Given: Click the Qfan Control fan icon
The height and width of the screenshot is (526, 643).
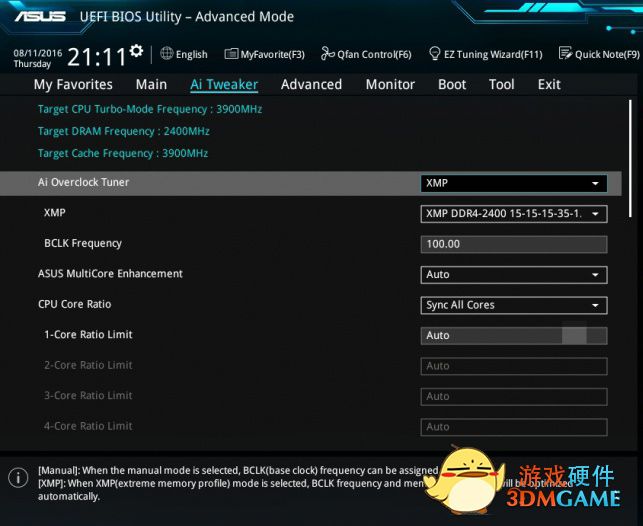Looking at the screenshot, I should 328,53.
